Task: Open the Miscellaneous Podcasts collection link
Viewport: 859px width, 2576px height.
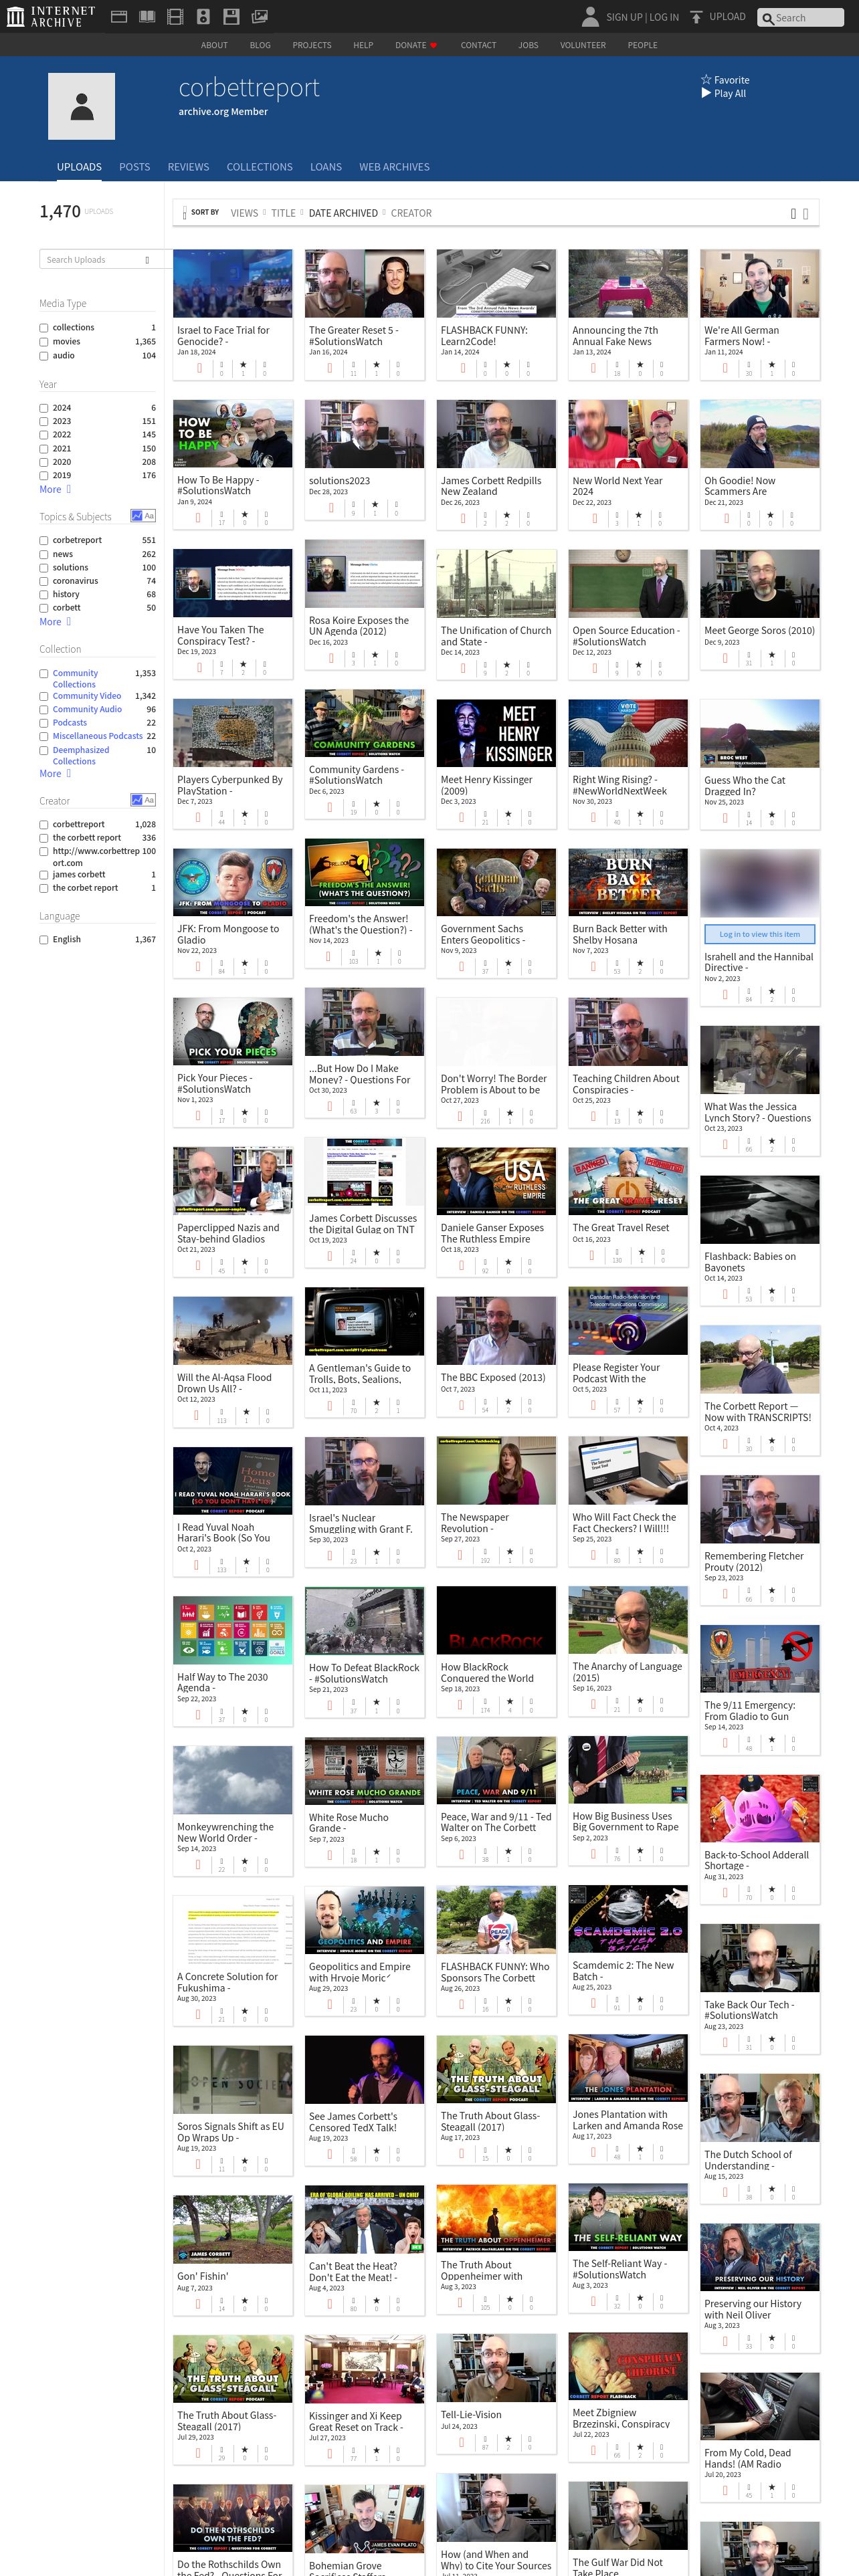Action: click(x=97, y=736)
